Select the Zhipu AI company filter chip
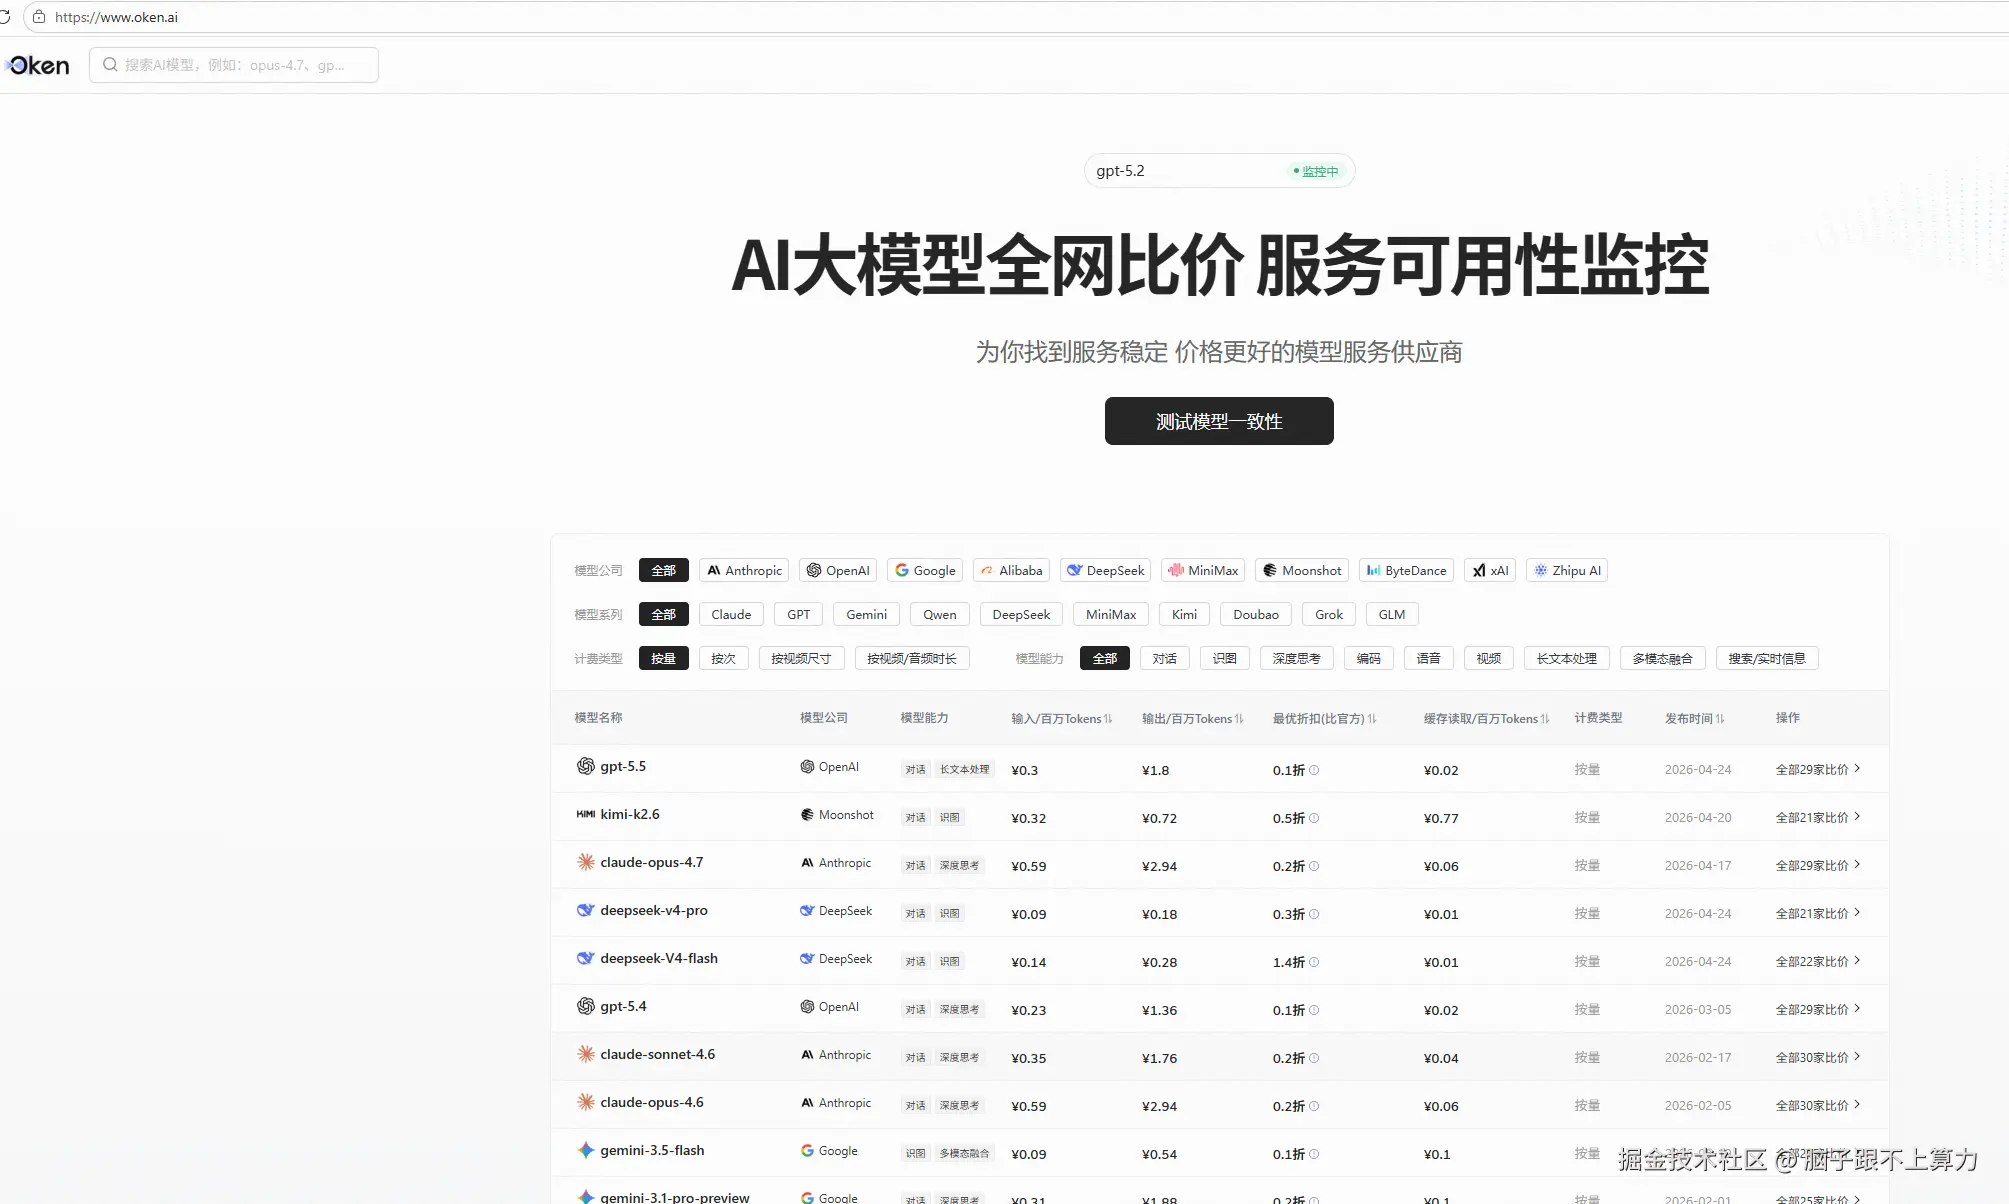 click(x=1567, y=570)
